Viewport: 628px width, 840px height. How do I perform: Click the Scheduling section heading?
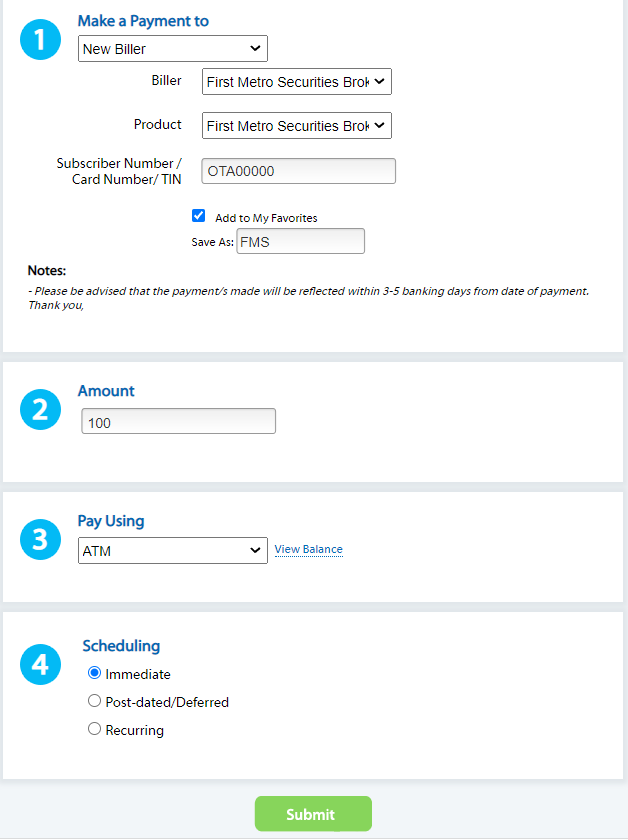[121, 646]
